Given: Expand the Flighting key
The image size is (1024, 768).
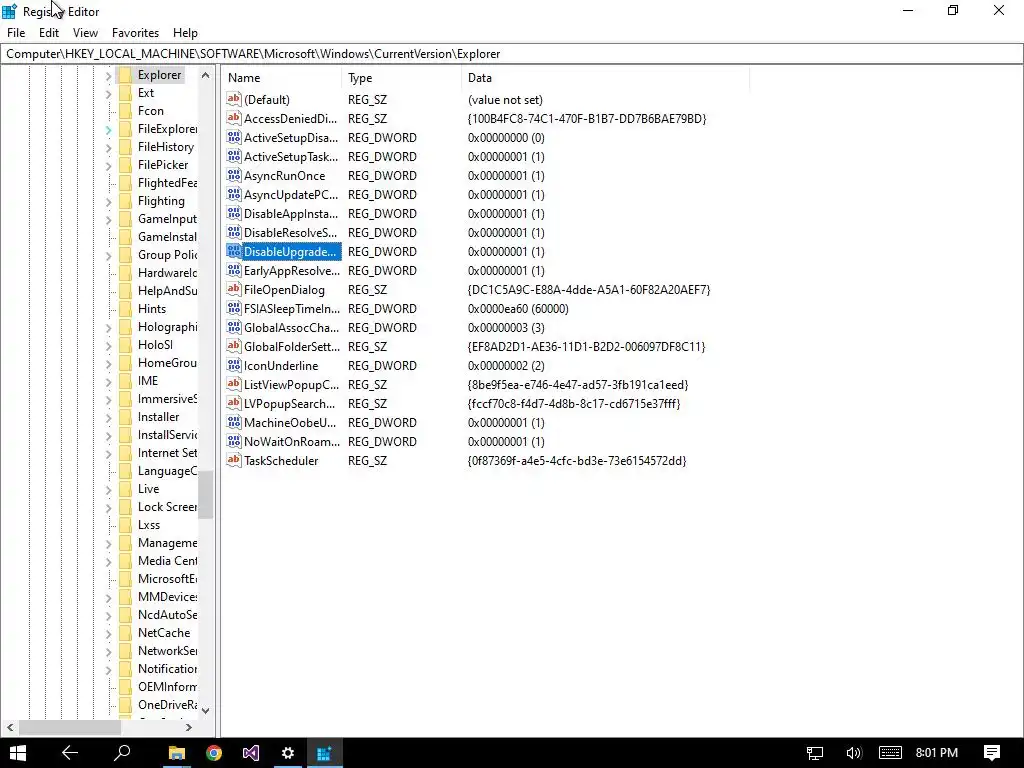Looking at the screenshot, I should click(x=108, y=202).
